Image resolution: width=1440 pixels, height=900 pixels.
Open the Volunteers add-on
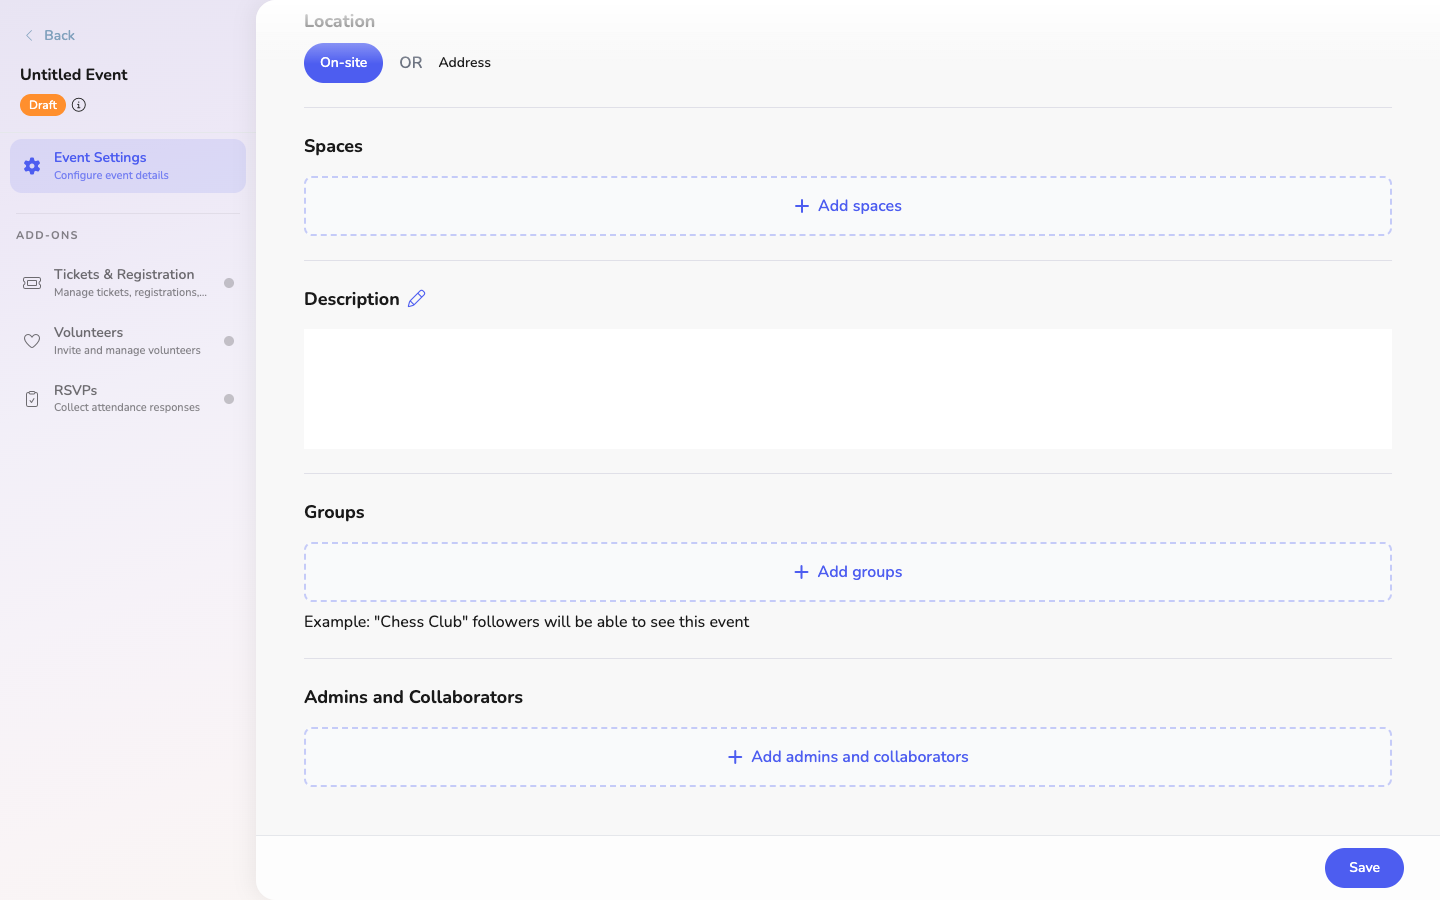tap(128, 341)
